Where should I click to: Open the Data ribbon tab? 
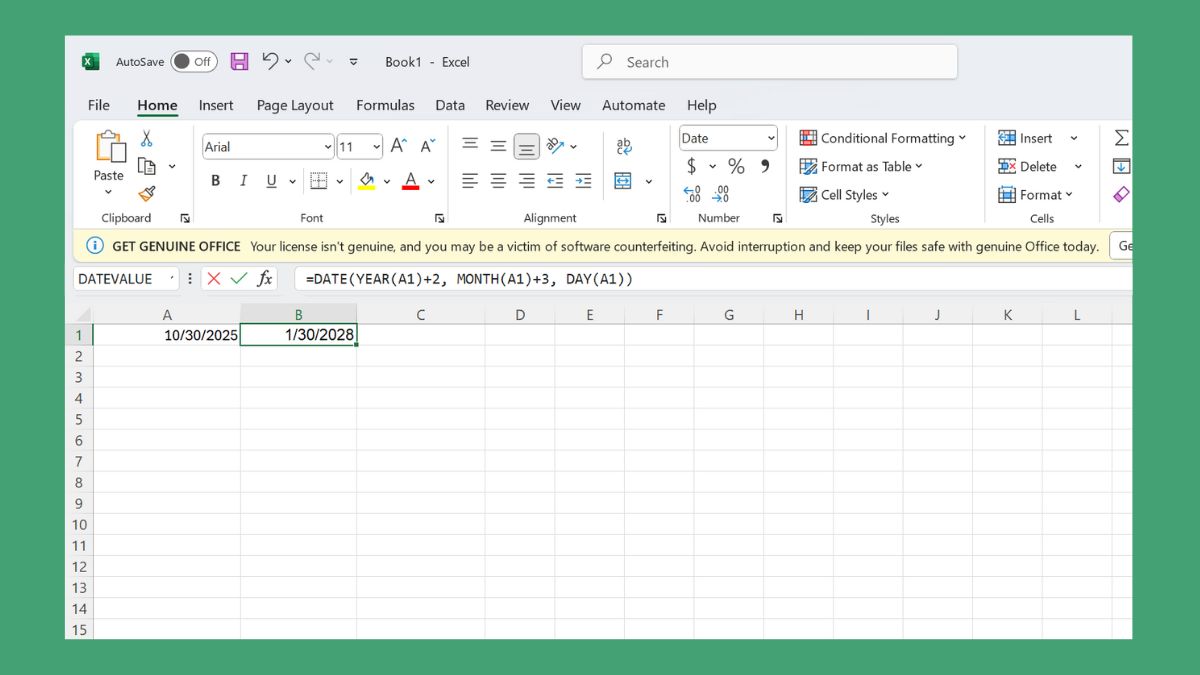[x=449, y=105]
